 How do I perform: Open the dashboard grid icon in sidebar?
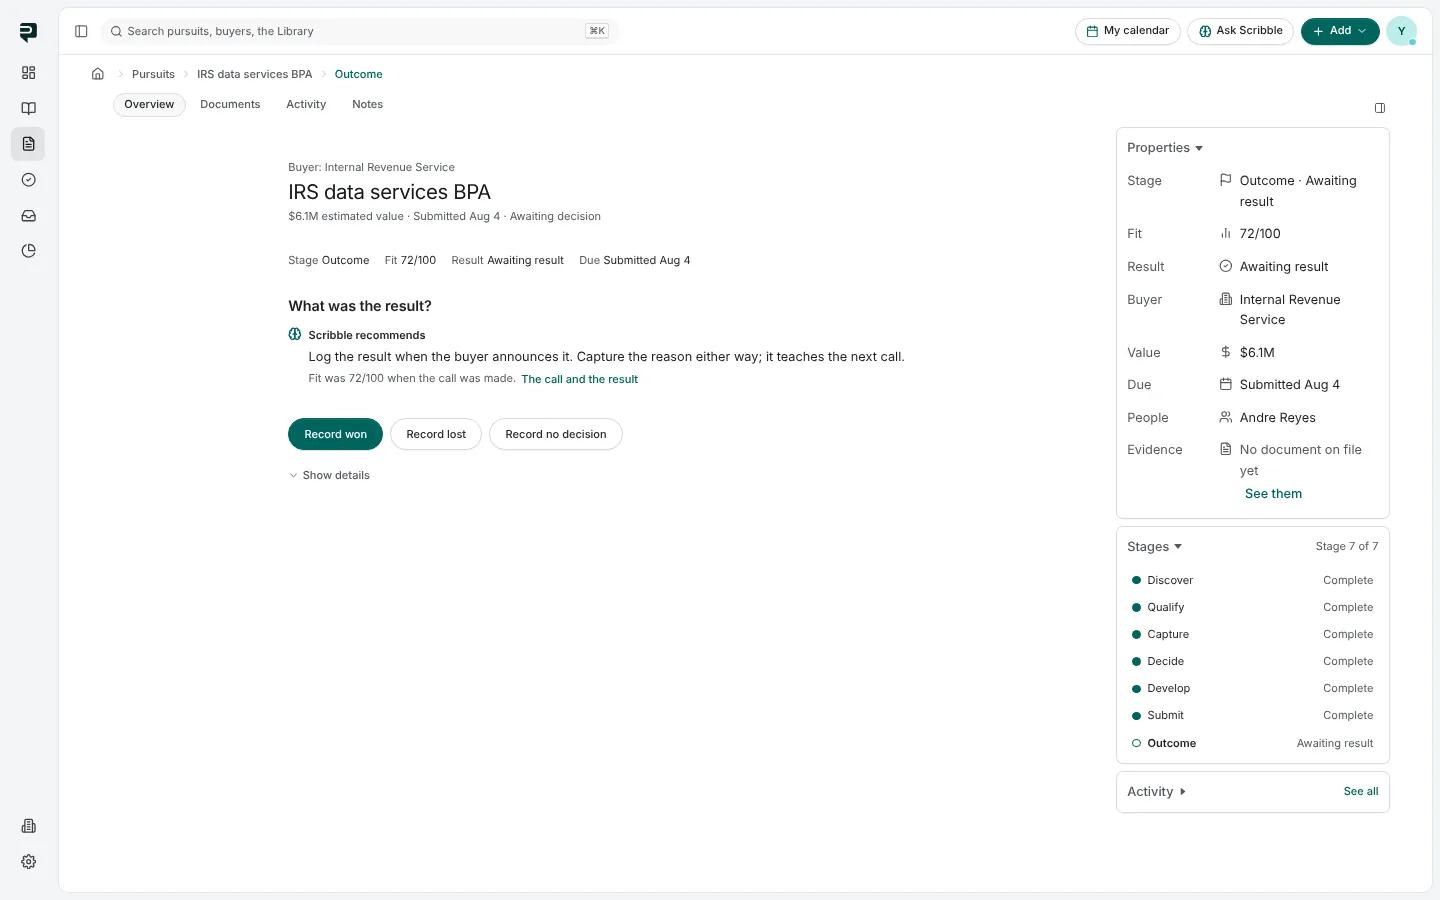click(x=28, y=73)
